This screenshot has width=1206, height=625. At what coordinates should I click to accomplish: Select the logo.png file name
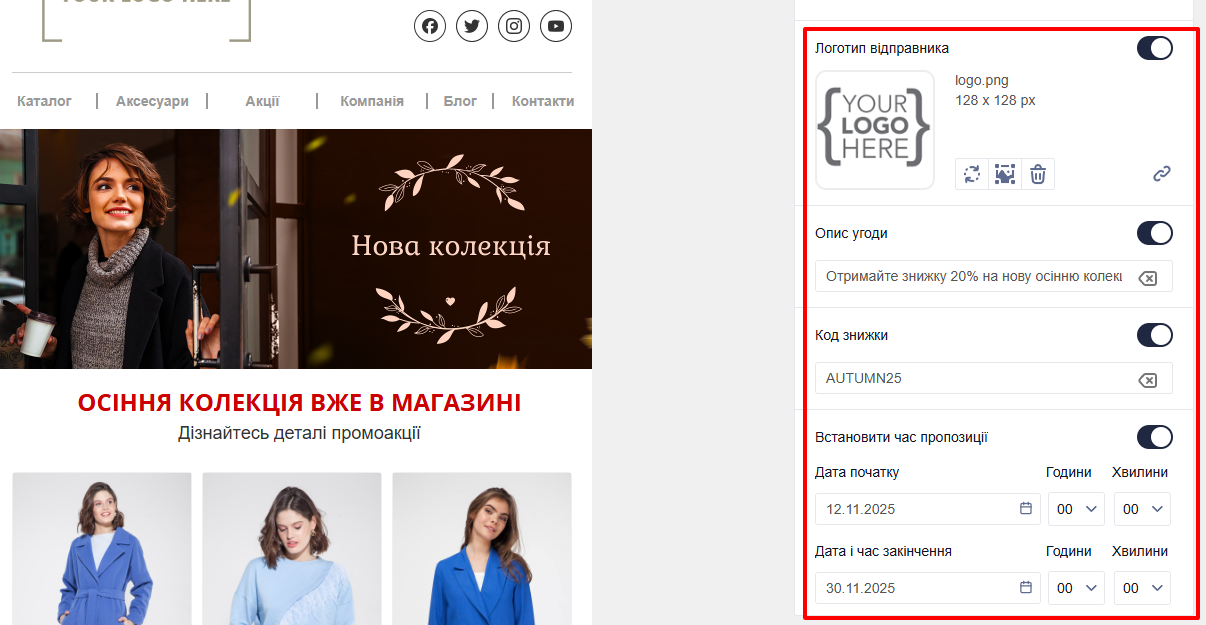(982, 81)
